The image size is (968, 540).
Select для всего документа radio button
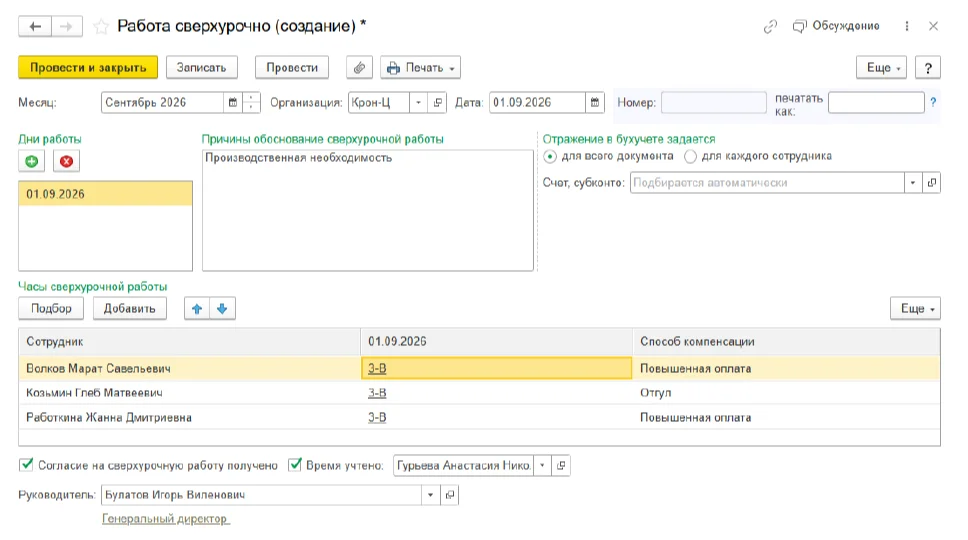pyautogui.click(x=549, y=157)
